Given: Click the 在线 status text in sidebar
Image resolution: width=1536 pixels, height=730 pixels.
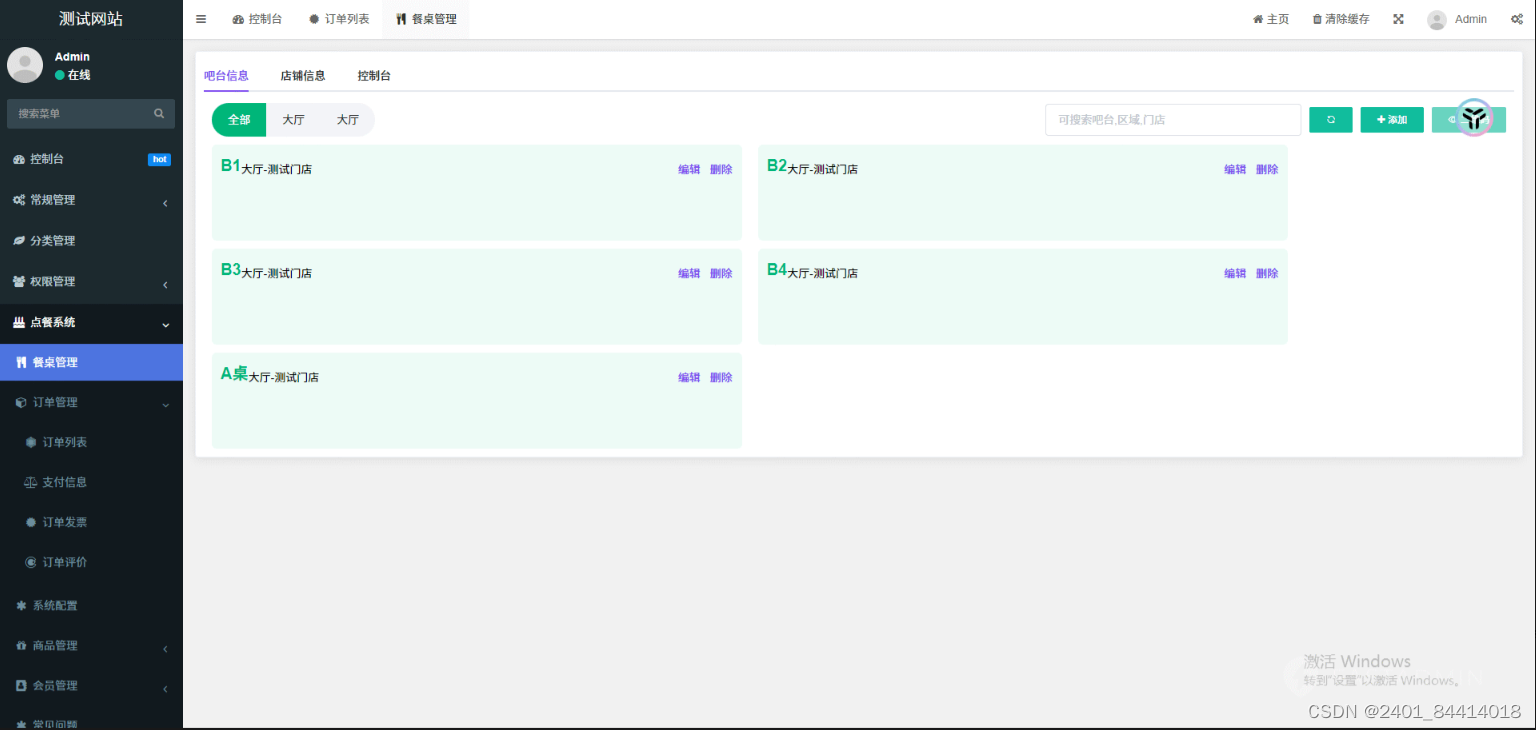Looking at the screenshot, I should pos(79,75).
